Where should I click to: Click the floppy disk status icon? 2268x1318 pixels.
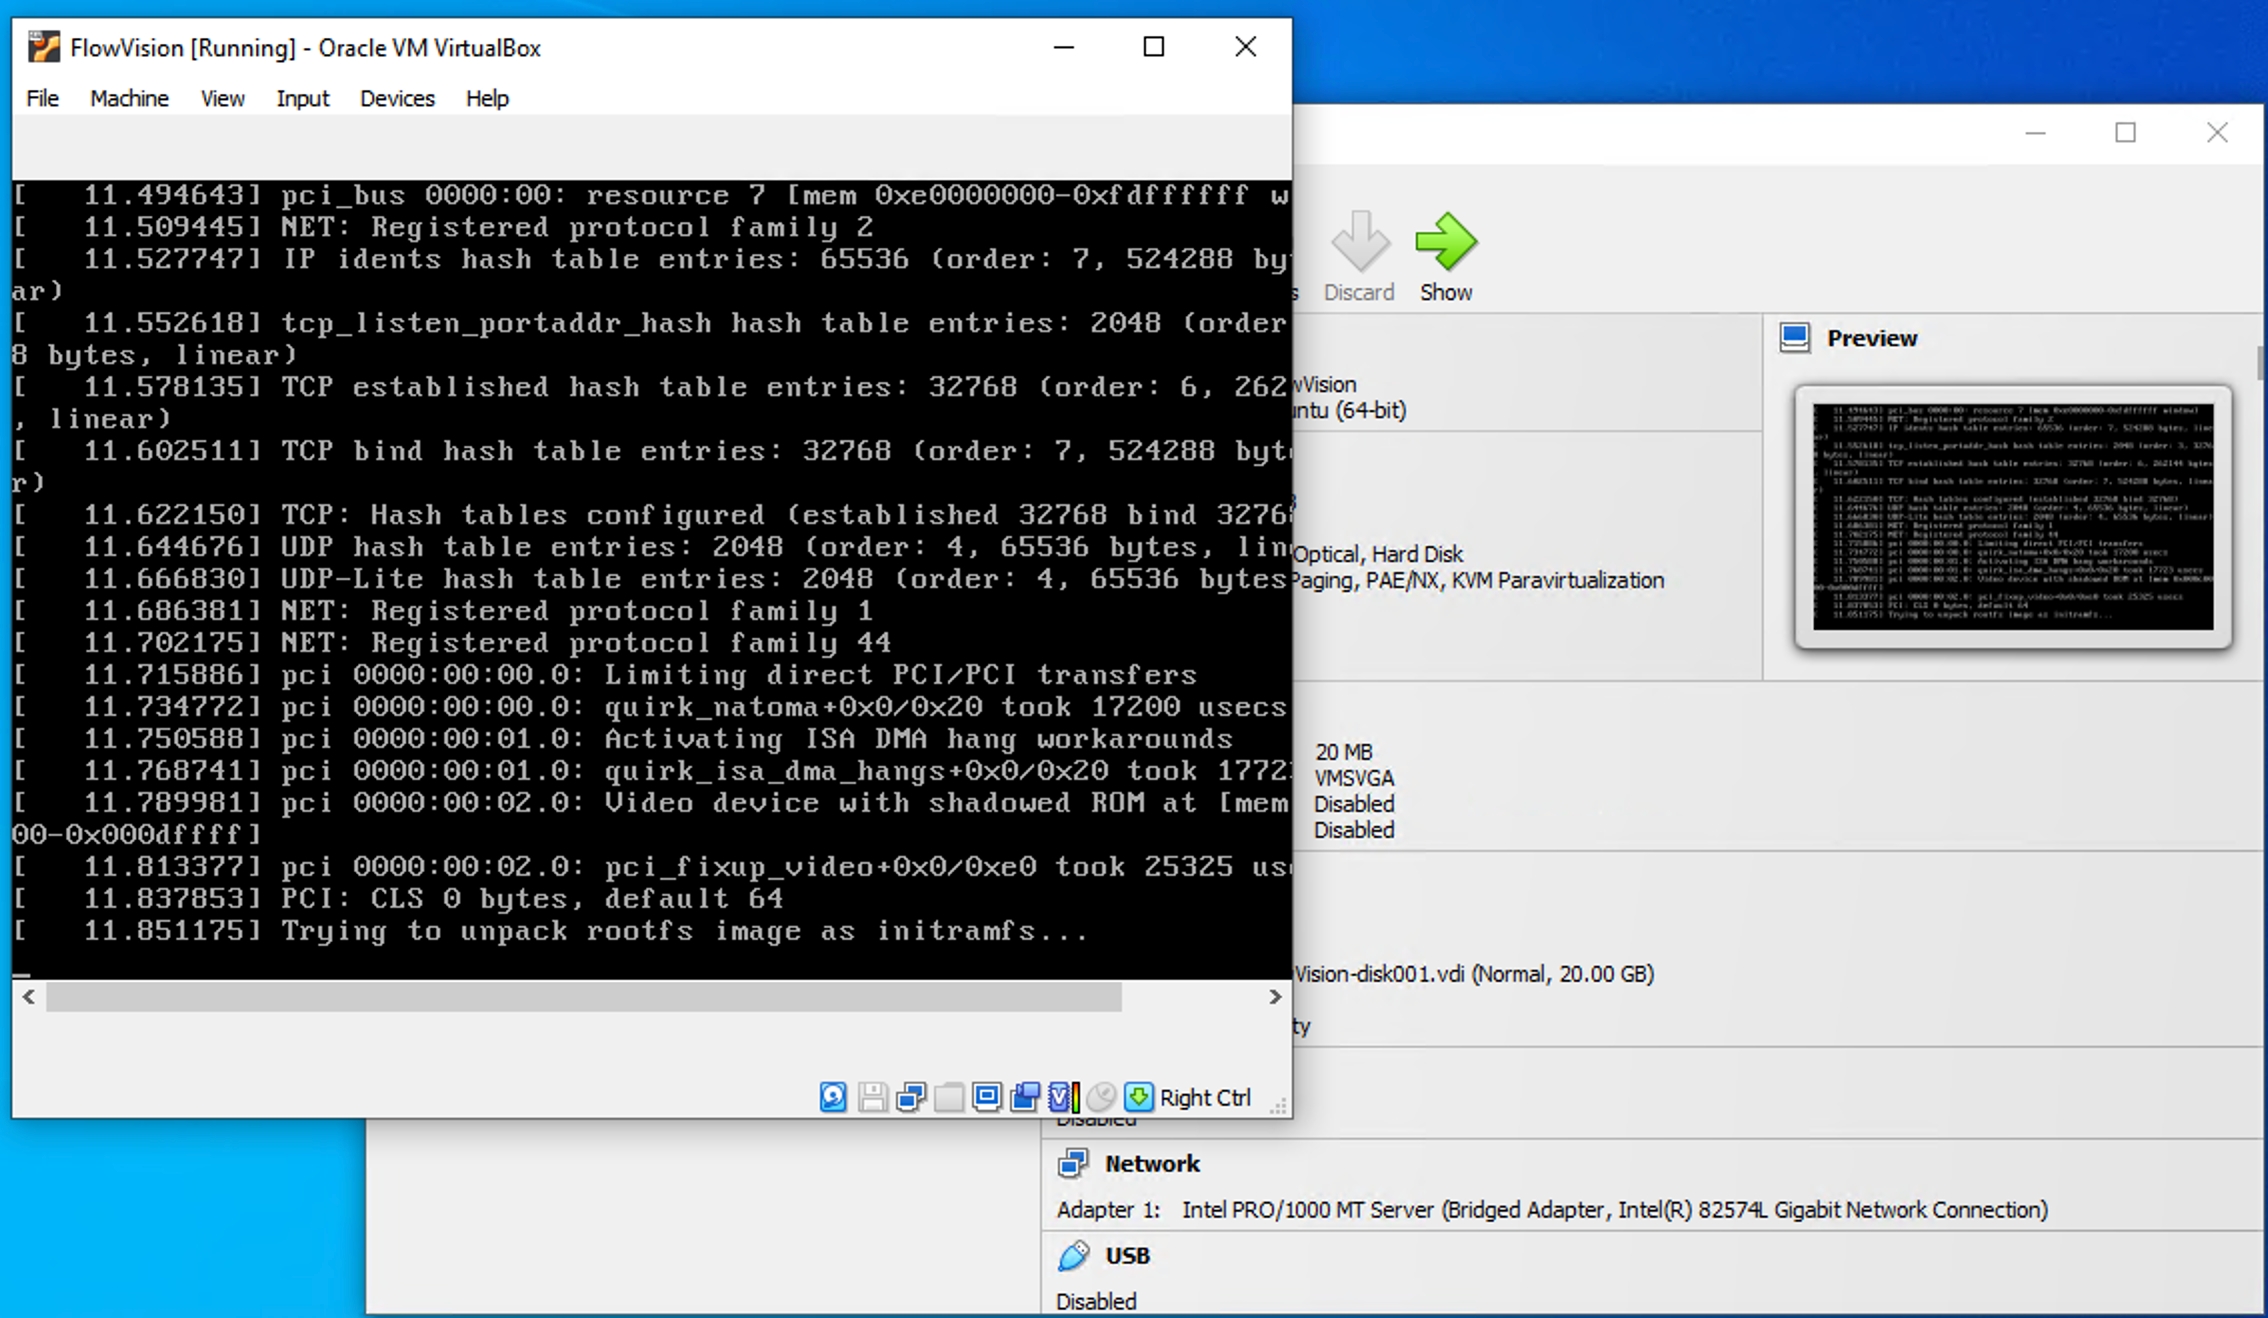coord(872,1097)
